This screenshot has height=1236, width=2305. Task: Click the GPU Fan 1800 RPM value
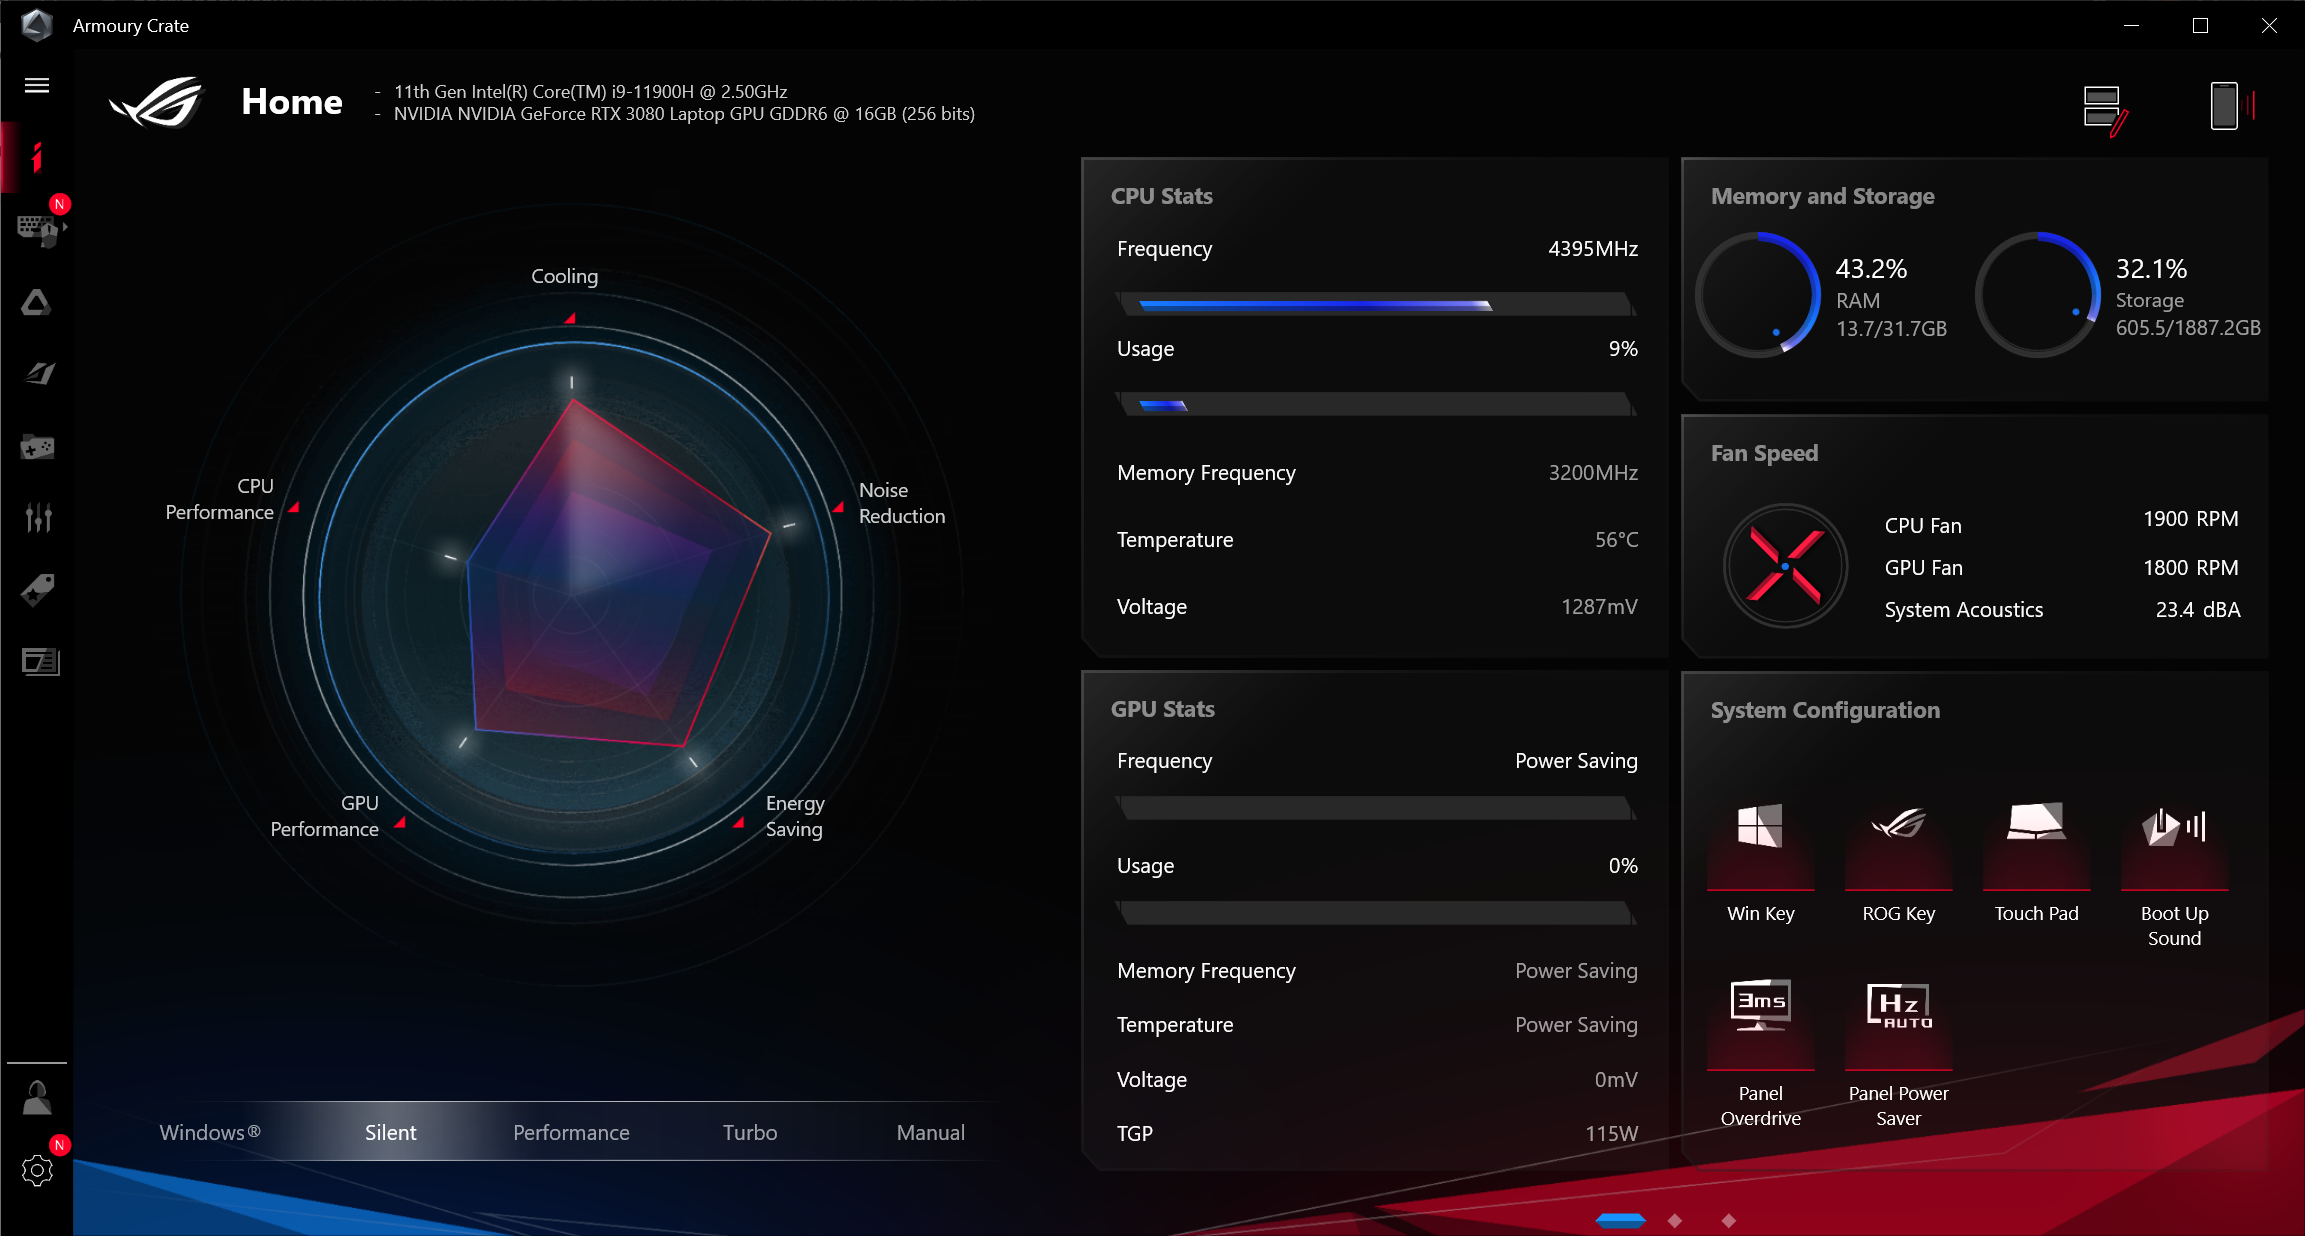2190,567
